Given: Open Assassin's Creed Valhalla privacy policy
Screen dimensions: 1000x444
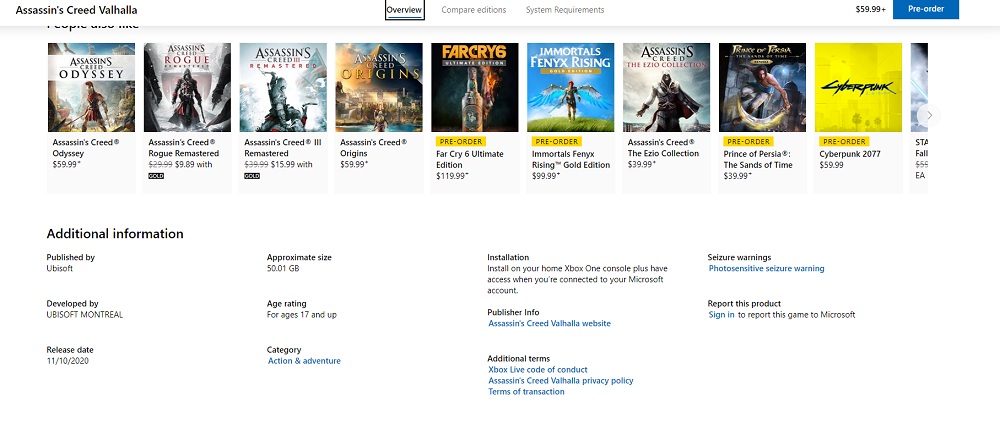Looking at the screenshot, I should 561,381.
